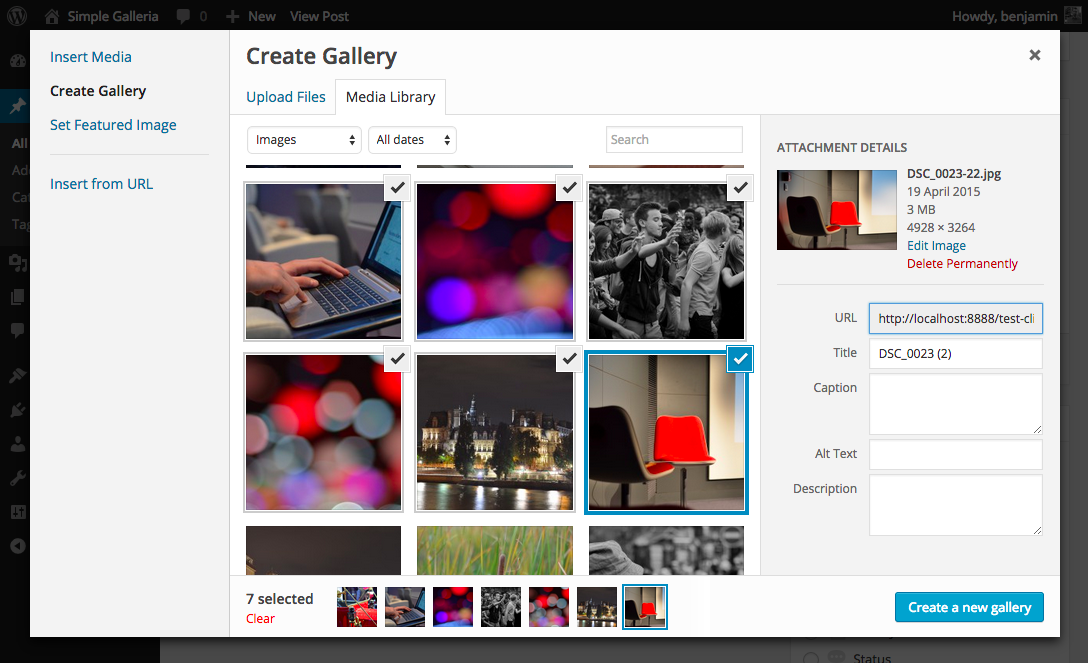Open the Appearance icon in the sidebar
The height and width of the screenshot is (663, 1088).
[x=17, y=375]
